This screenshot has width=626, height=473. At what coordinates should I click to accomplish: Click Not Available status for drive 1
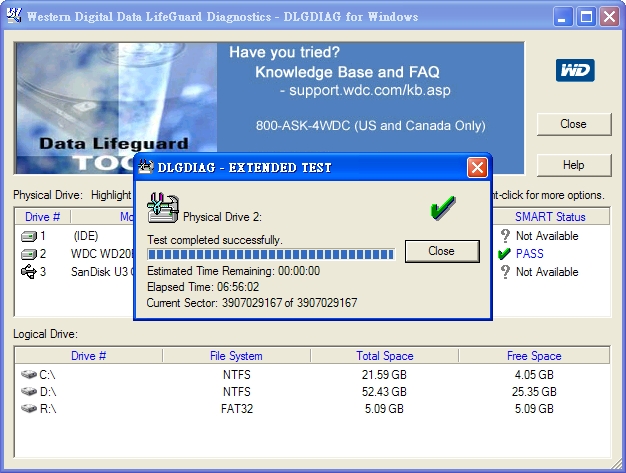coord(547,236)
